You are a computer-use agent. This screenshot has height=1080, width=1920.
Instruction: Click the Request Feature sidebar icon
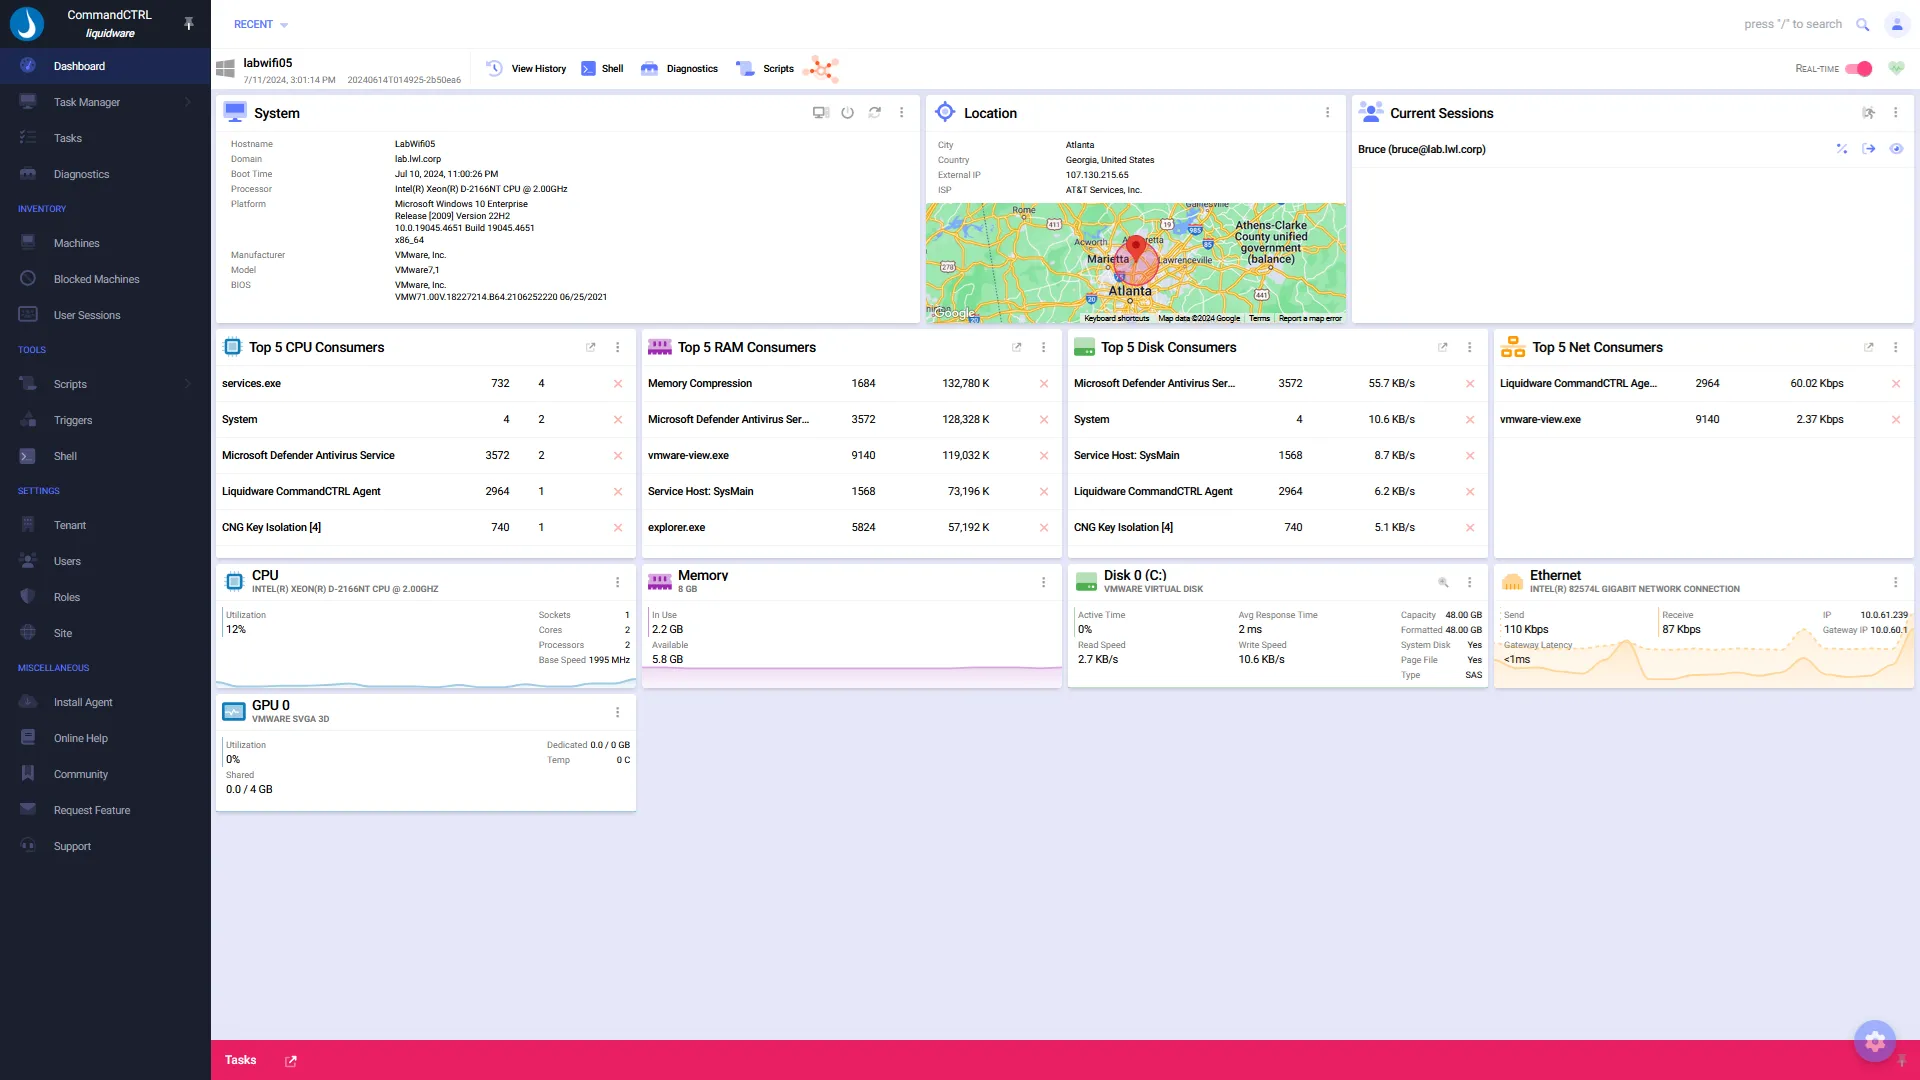click(28, 810)
